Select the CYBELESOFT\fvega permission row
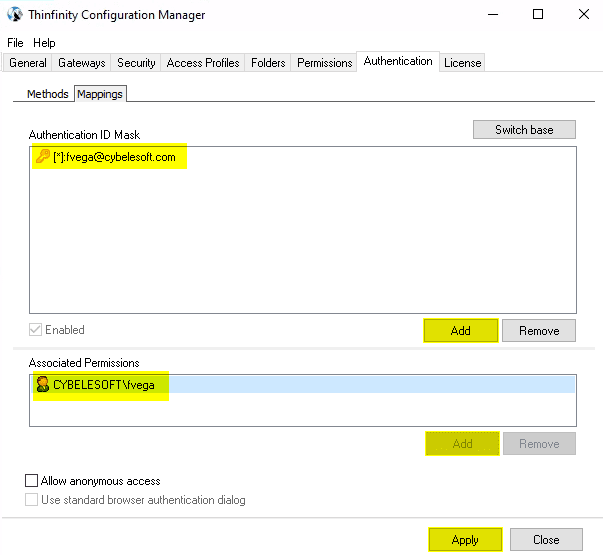The image size is (603, 555). coord(303,385)
